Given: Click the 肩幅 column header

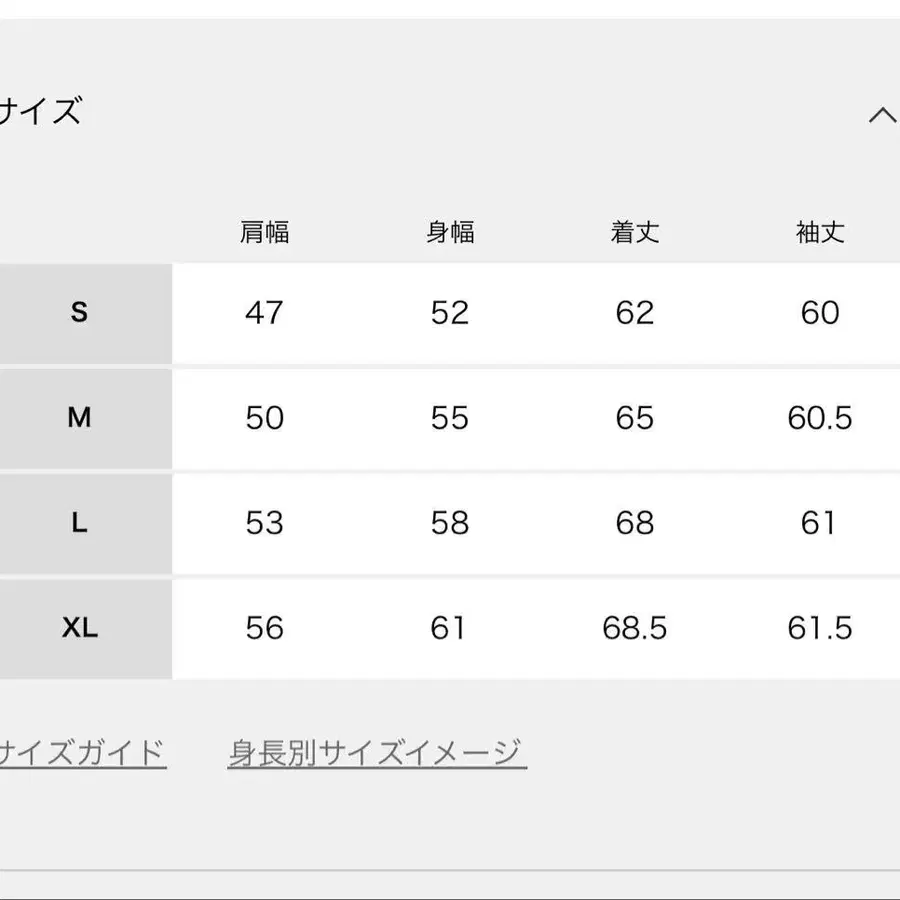Looking at the screenshot, I should point(265,232).
